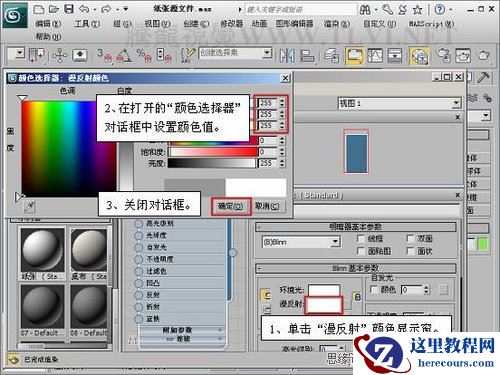Open the 渲染(R) menu
This screenshot has height=375, width=500.
[337, 24]
